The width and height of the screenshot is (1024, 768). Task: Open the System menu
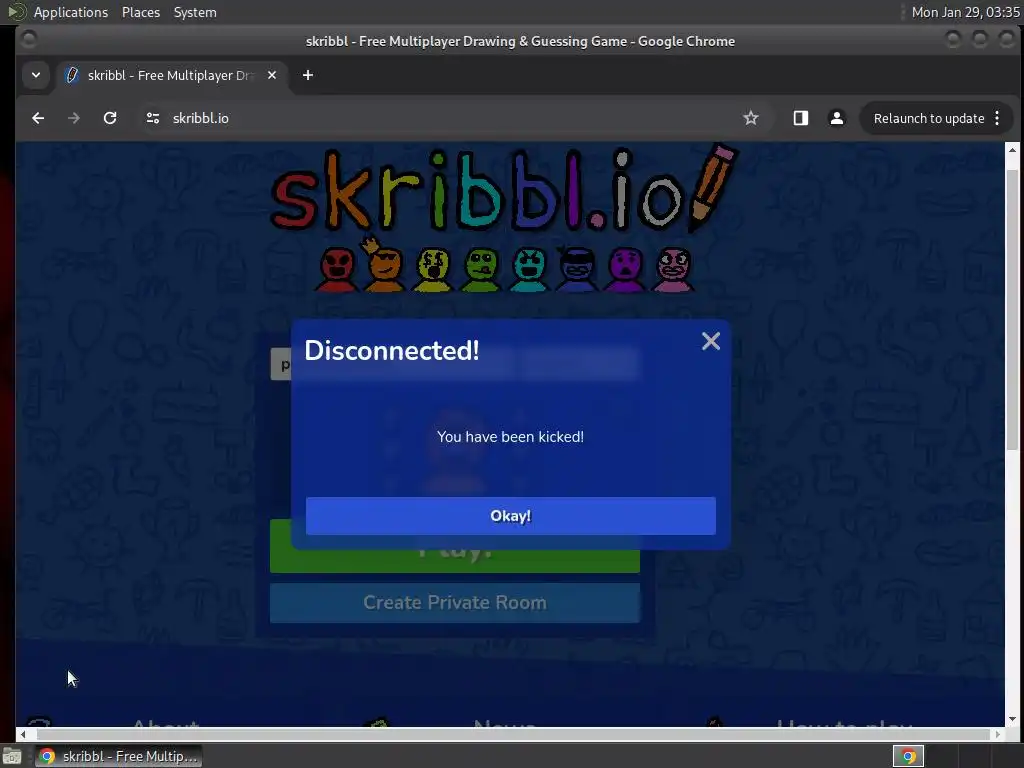click(x=195, y=12)
